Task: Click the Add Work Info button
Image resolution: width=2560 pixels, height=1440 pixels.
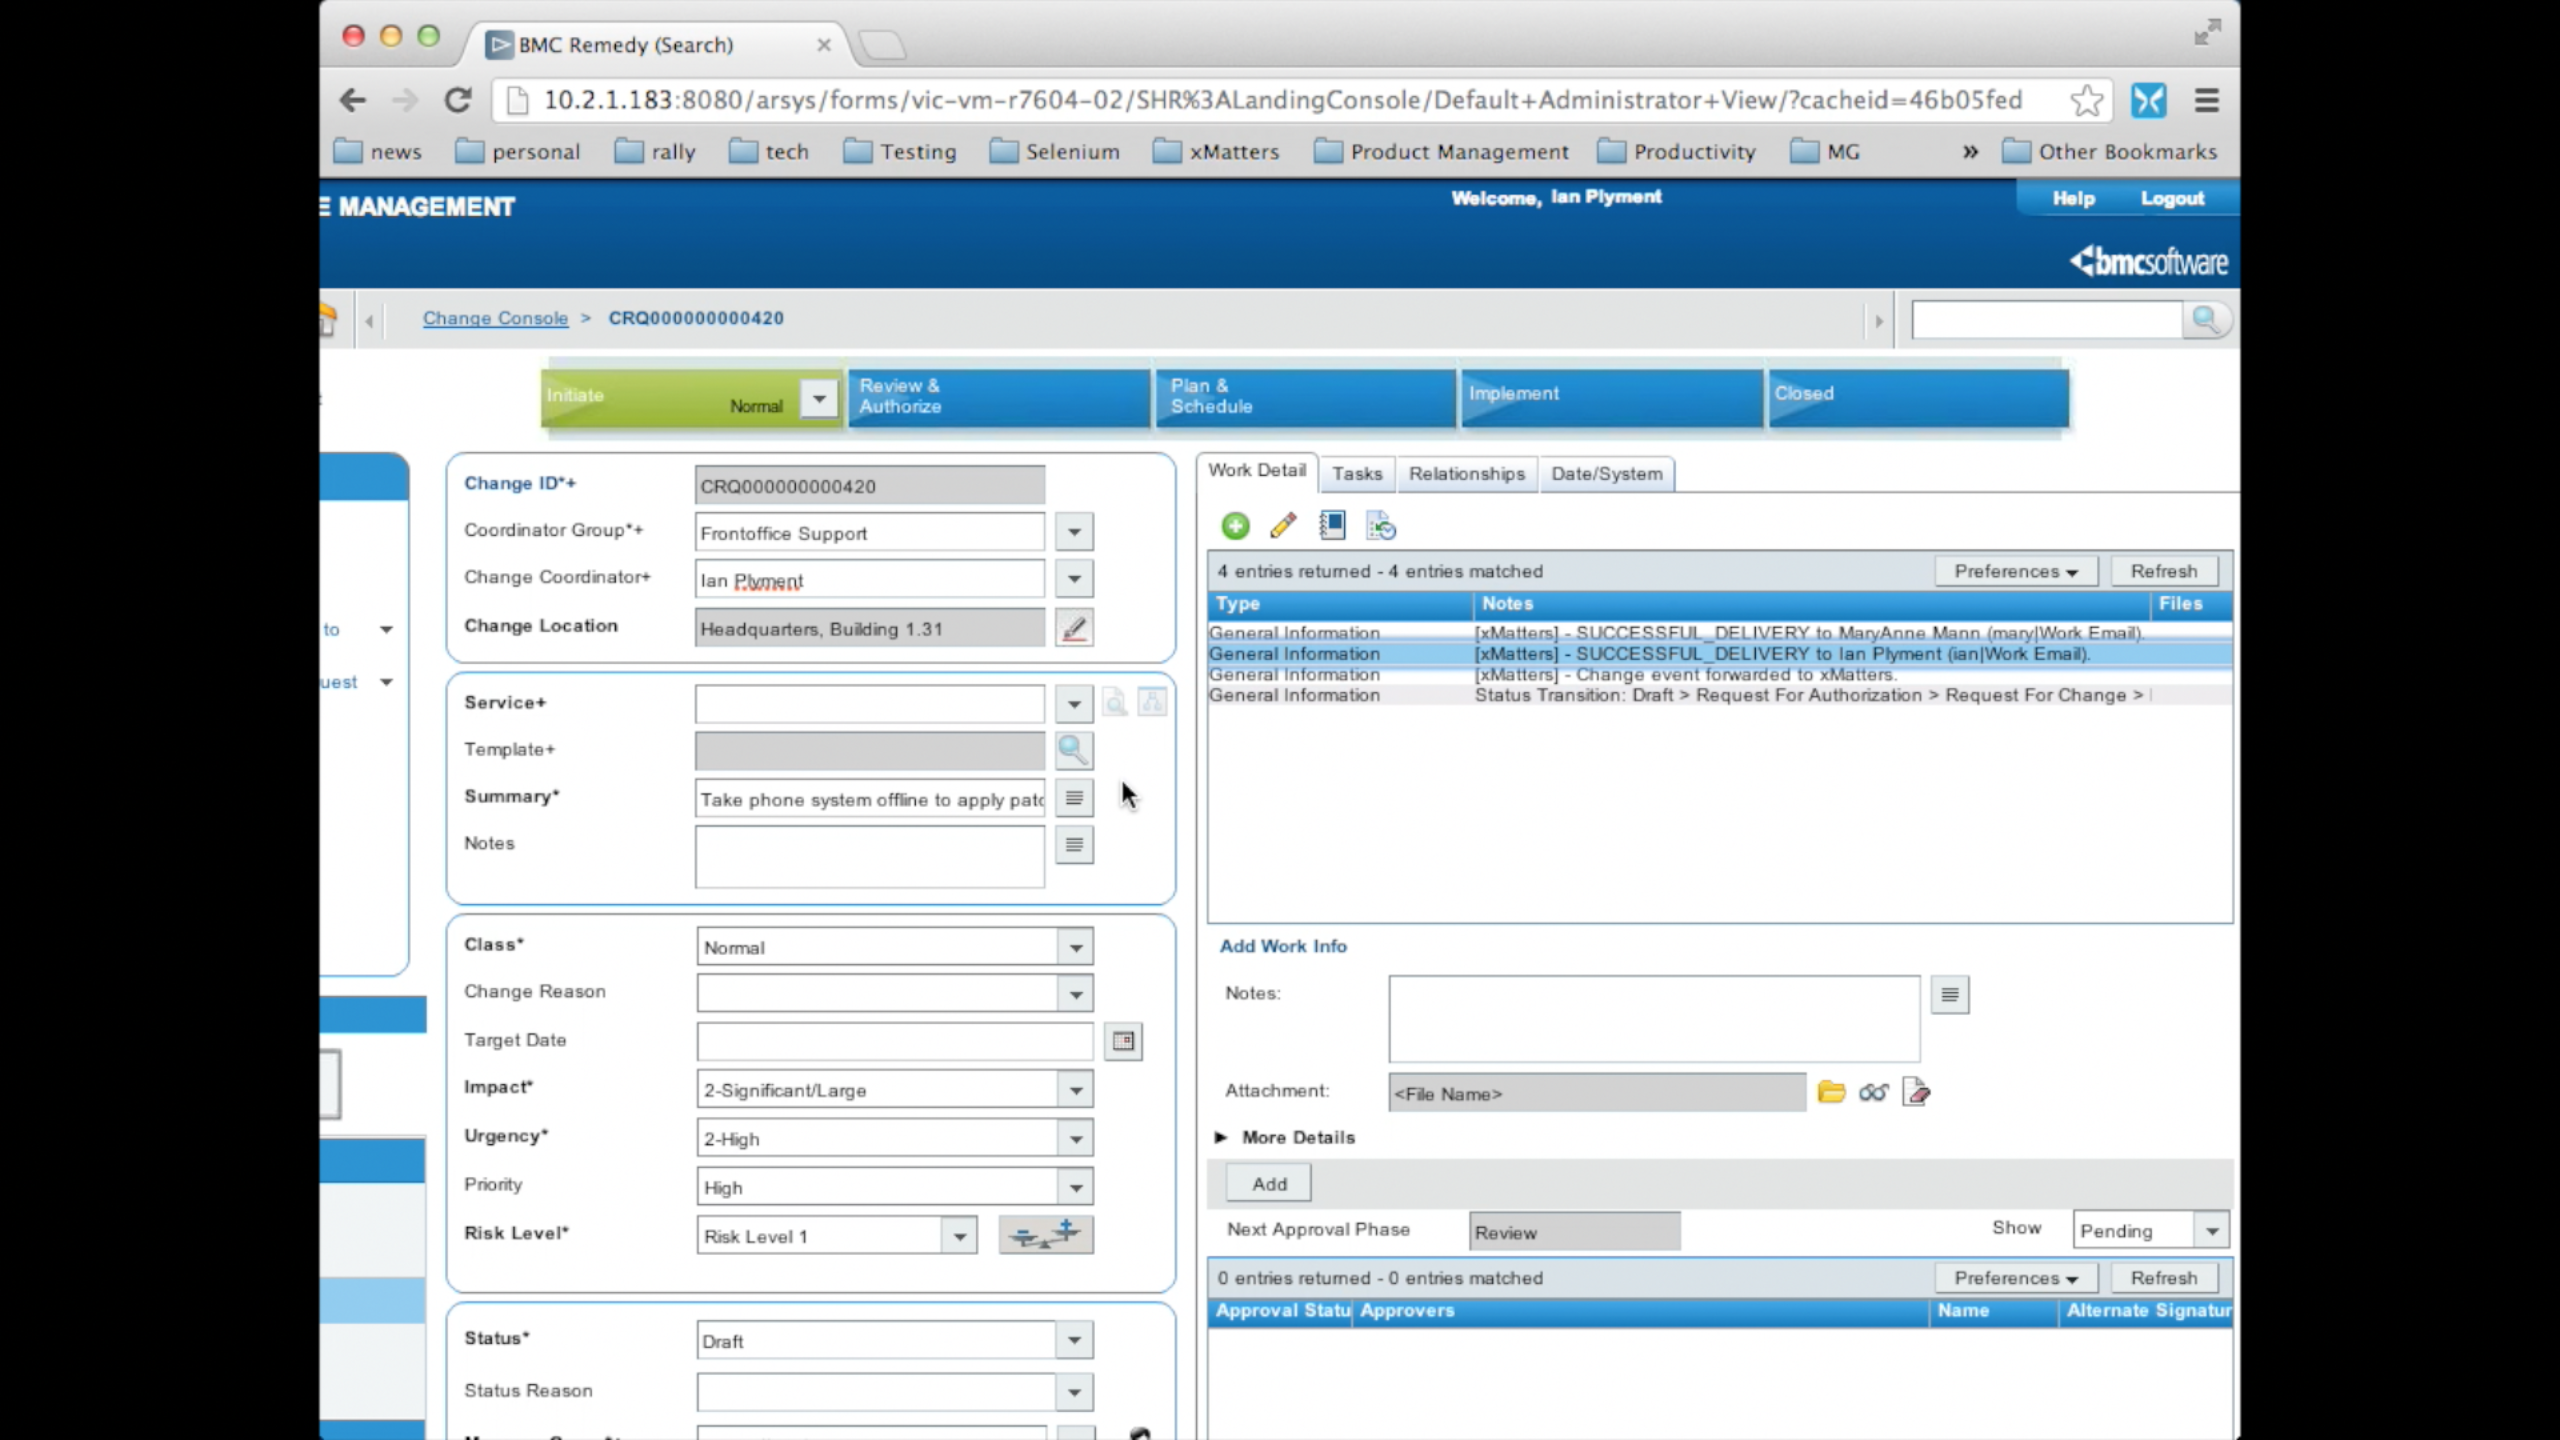Action: tap(1269, 1182)
